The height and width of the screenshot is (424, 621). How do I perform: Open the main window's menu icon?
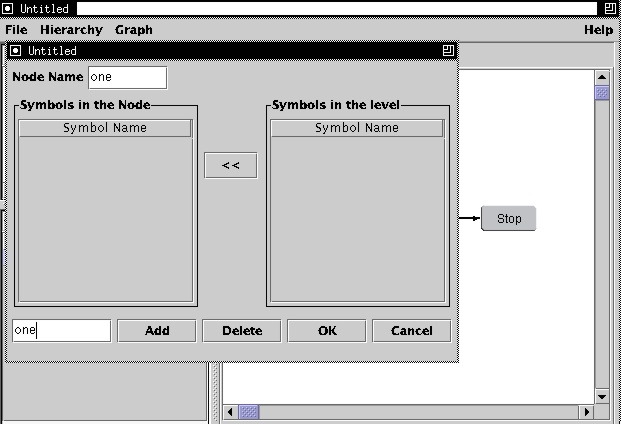point(8,8)
